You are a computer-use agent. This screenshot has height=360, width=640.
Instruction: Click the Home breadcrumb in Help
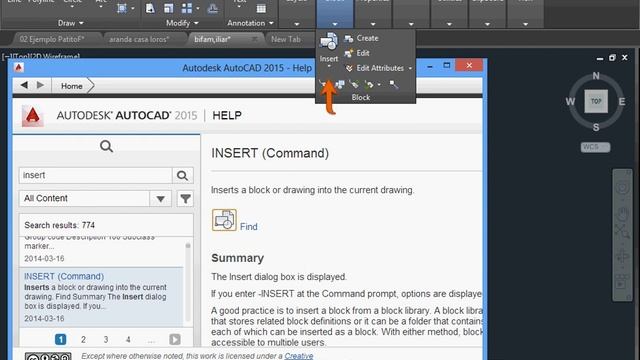[71, 86]
